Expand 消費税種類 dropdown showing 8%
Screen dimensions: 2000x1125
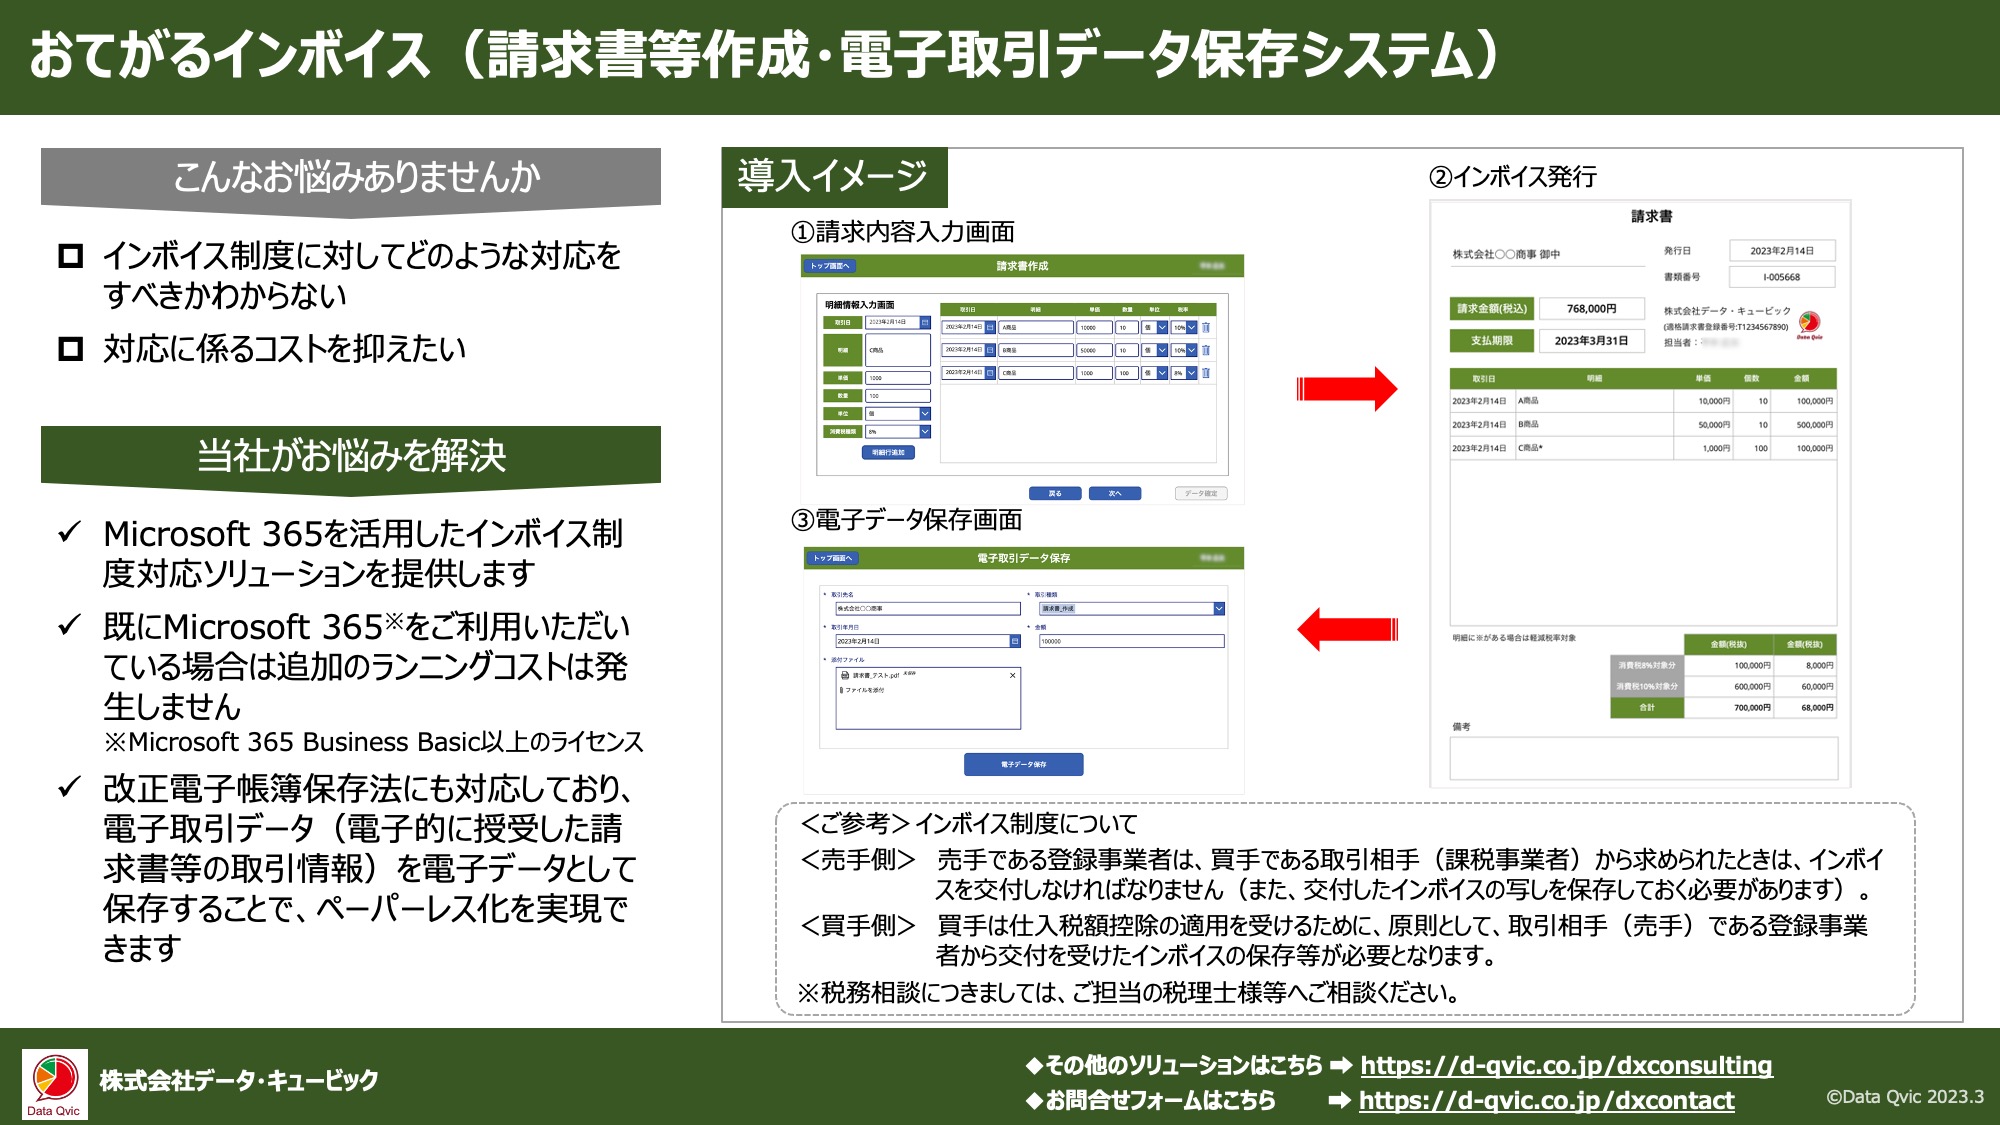(x=925, y=432)
